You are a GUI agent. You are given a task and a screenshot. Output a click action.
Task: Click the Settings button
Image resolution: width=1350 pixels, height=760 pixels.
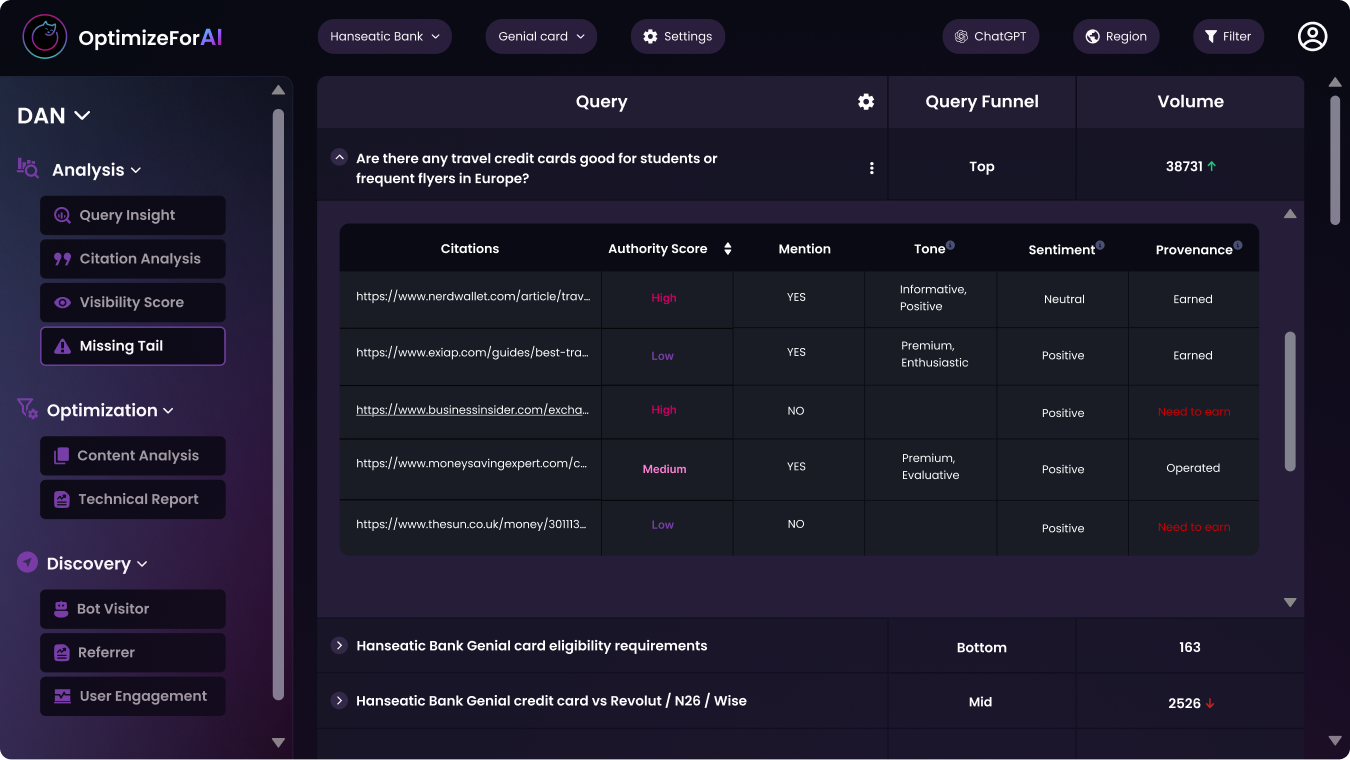pyautogui.click(x=678, y=37)
